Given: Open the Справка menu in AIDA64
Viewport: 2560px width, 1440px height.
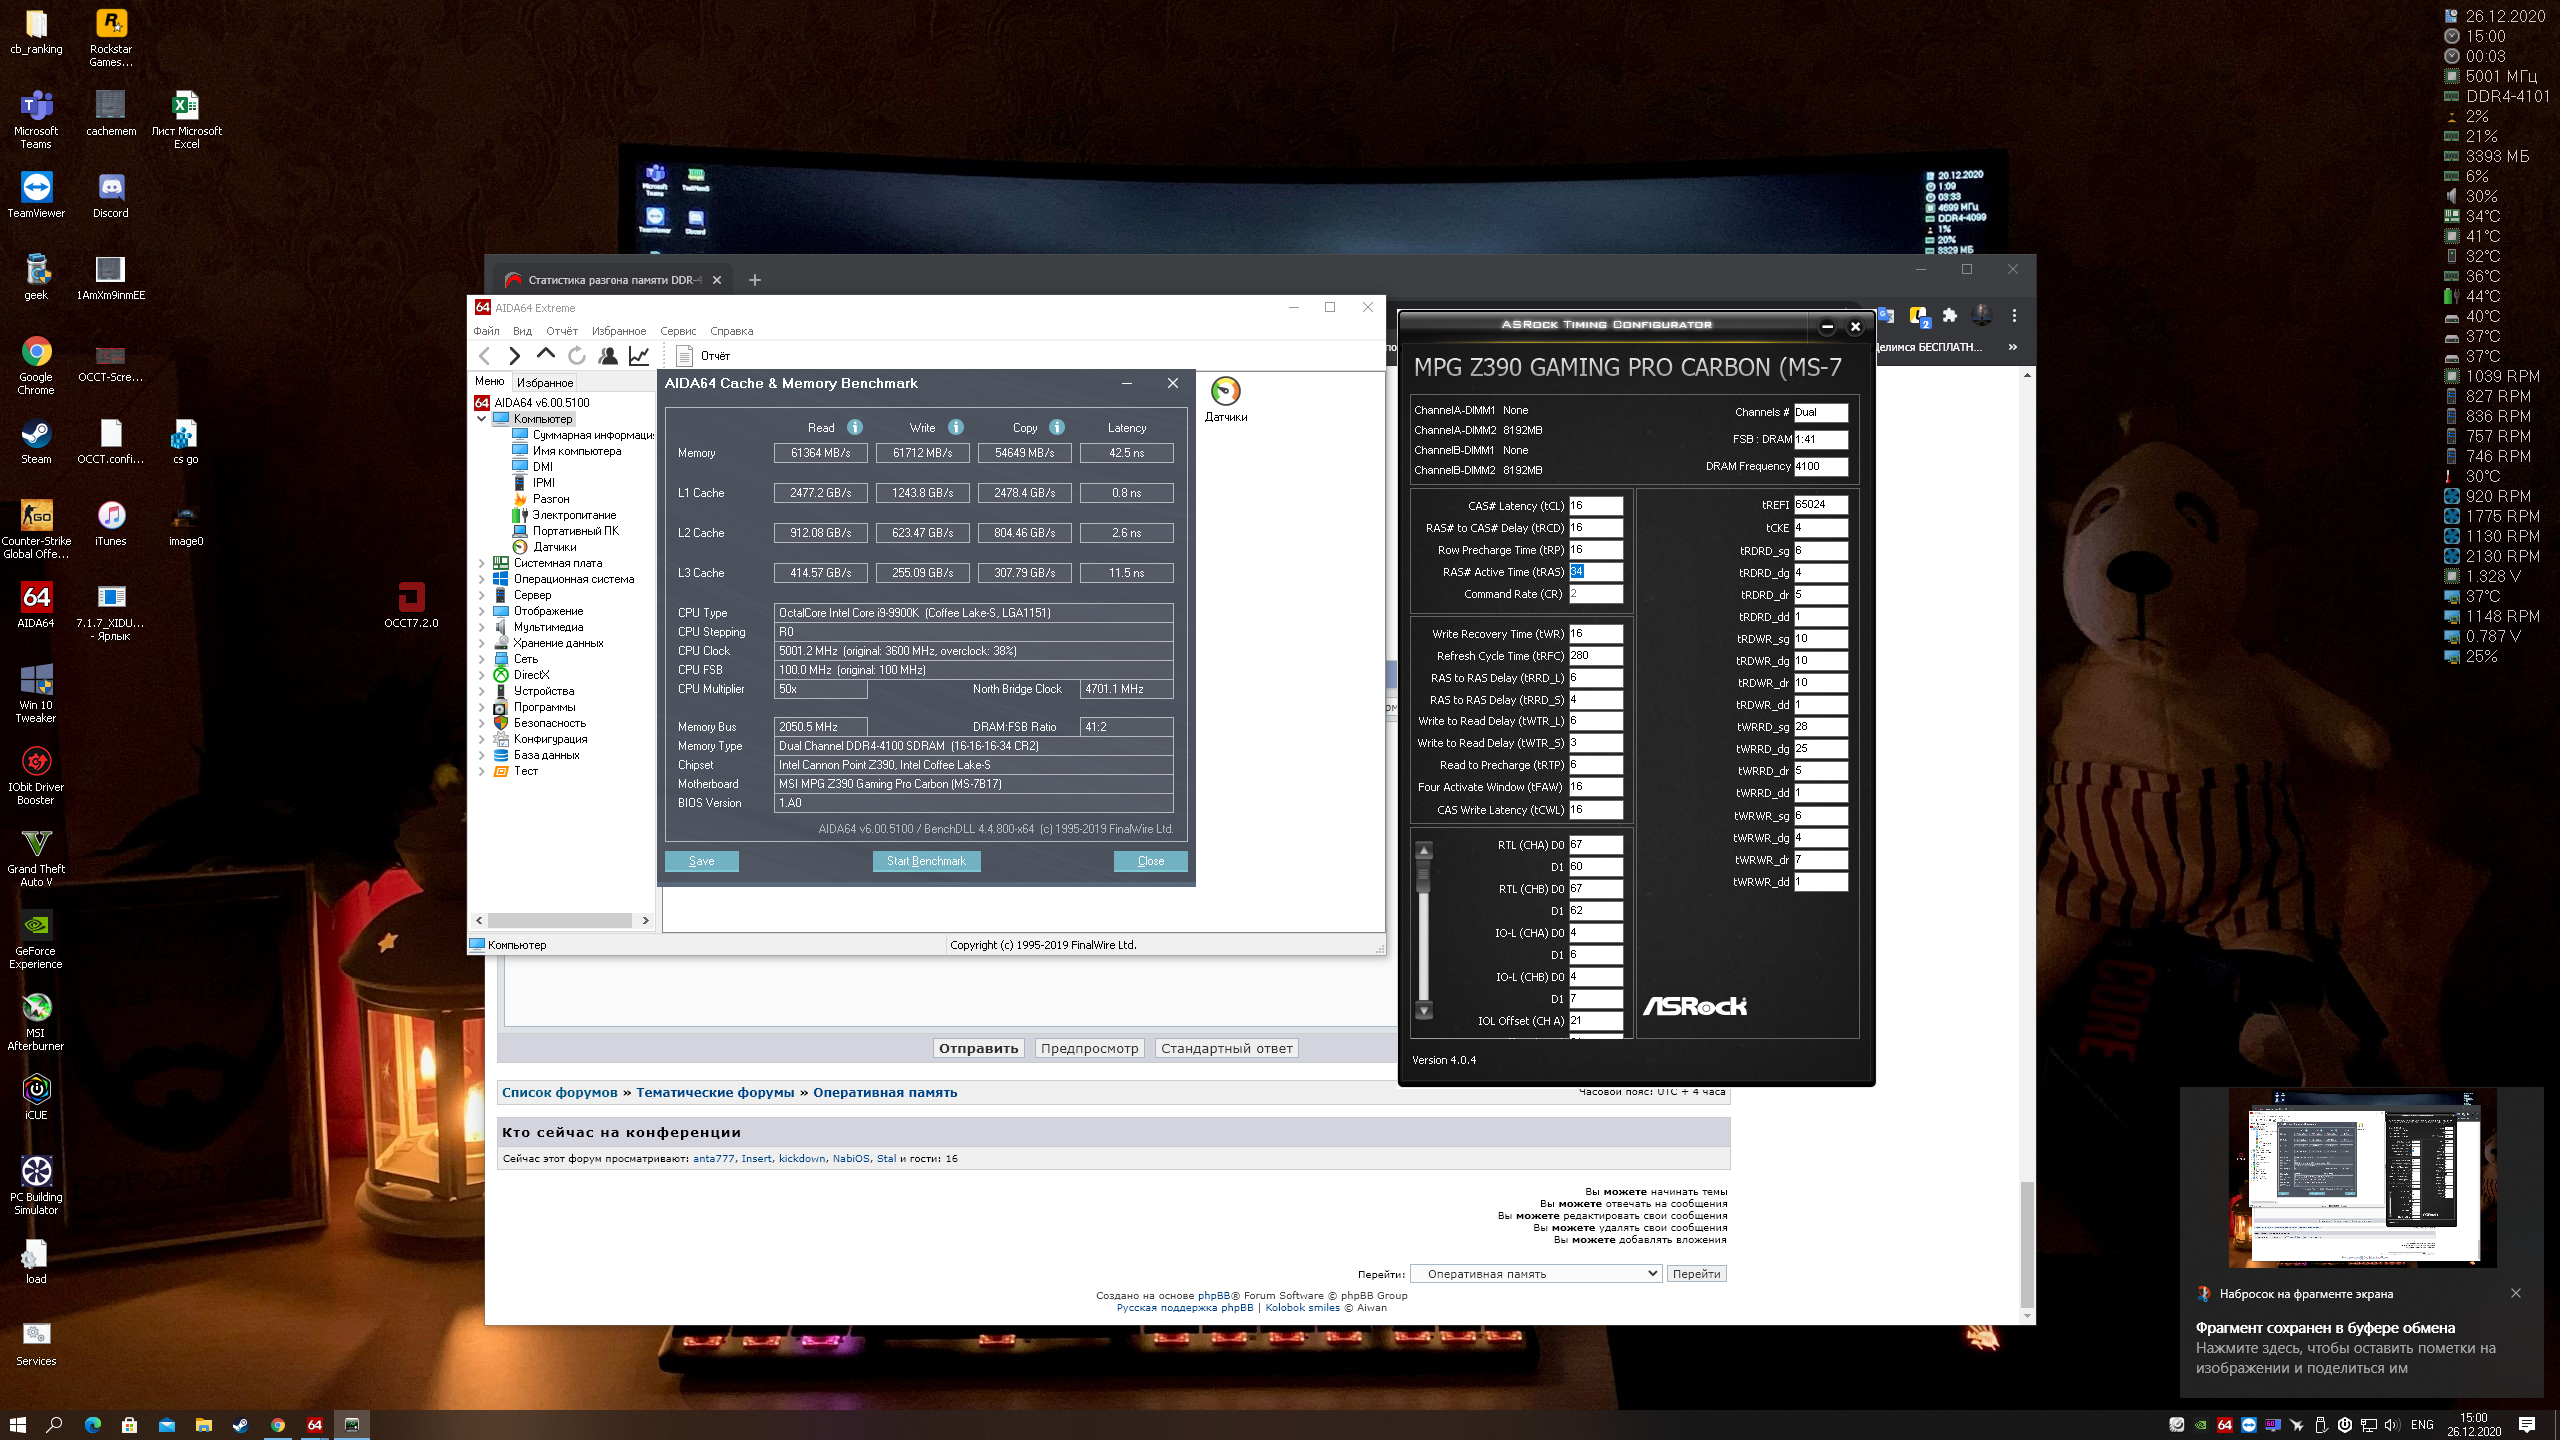Looking at the screenshot, I should tap(731, 331).
